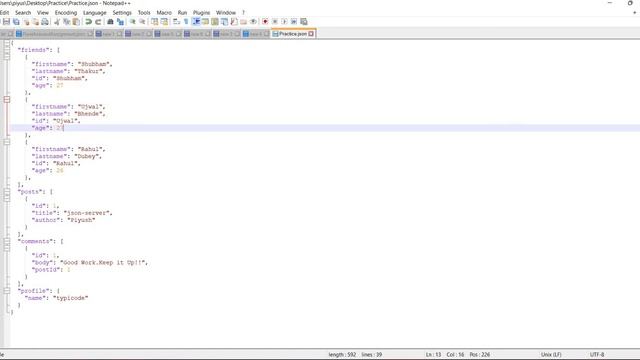Click the "author": "Piyush" line
640x360 pixels.
tap(63, 220)
